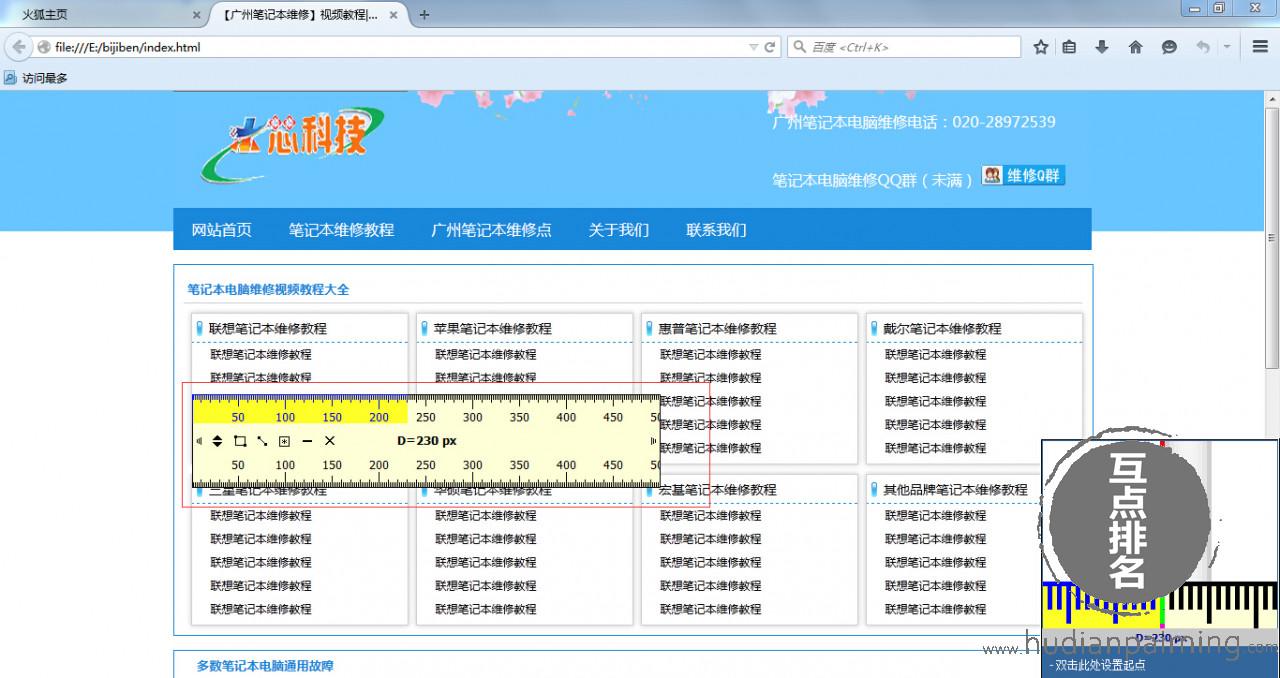Open the 网站首页 navigation item
The width and height of the screenshot is (1280, 678).
click(x=222, y=230)
